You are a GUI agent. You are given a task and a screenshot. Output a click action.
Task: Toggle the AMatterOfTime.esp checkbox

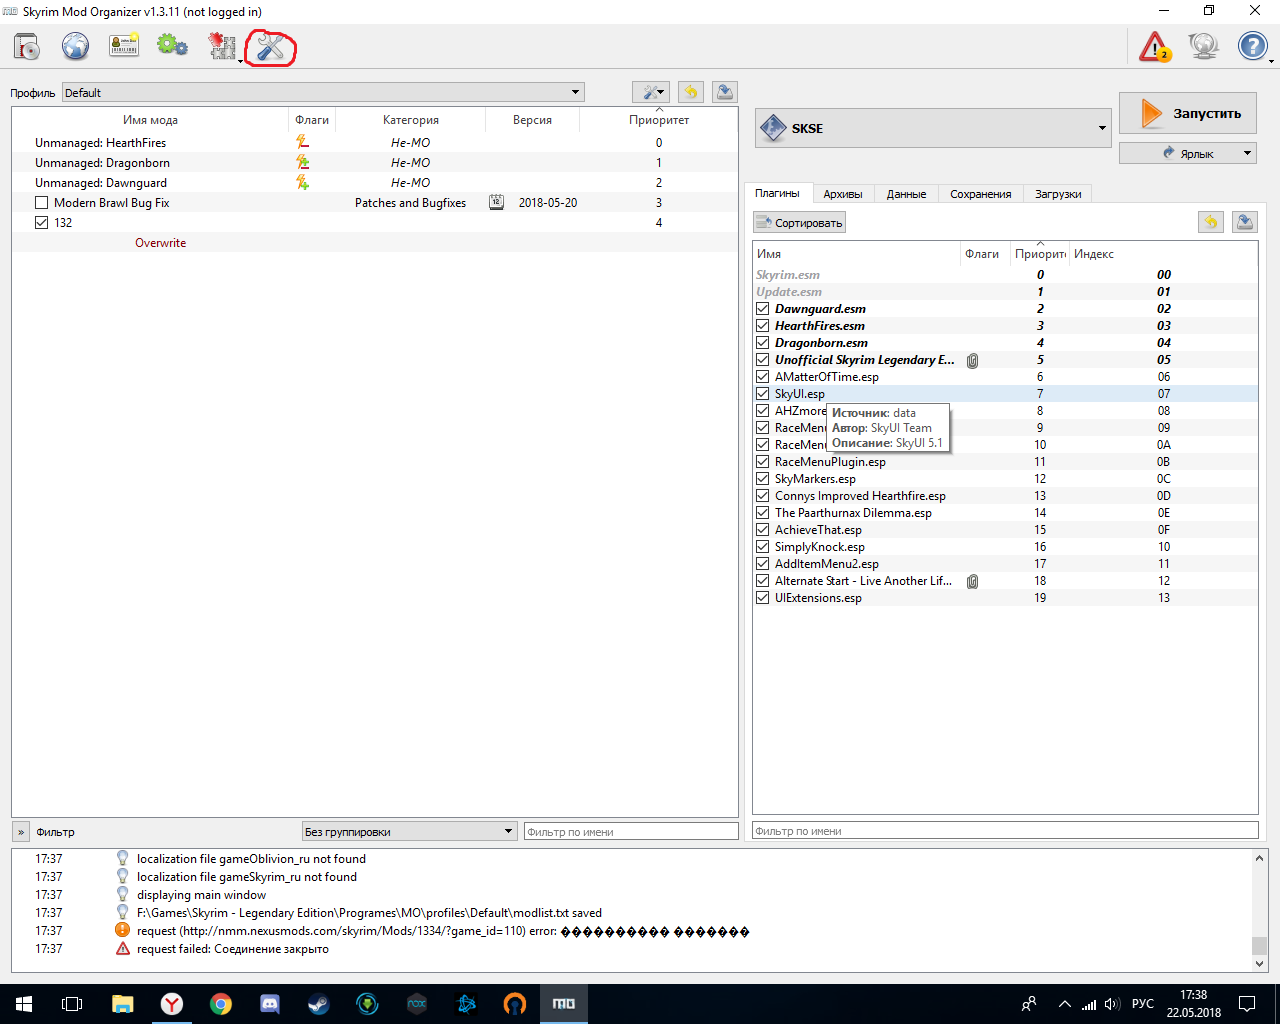(x=763, y=377)
